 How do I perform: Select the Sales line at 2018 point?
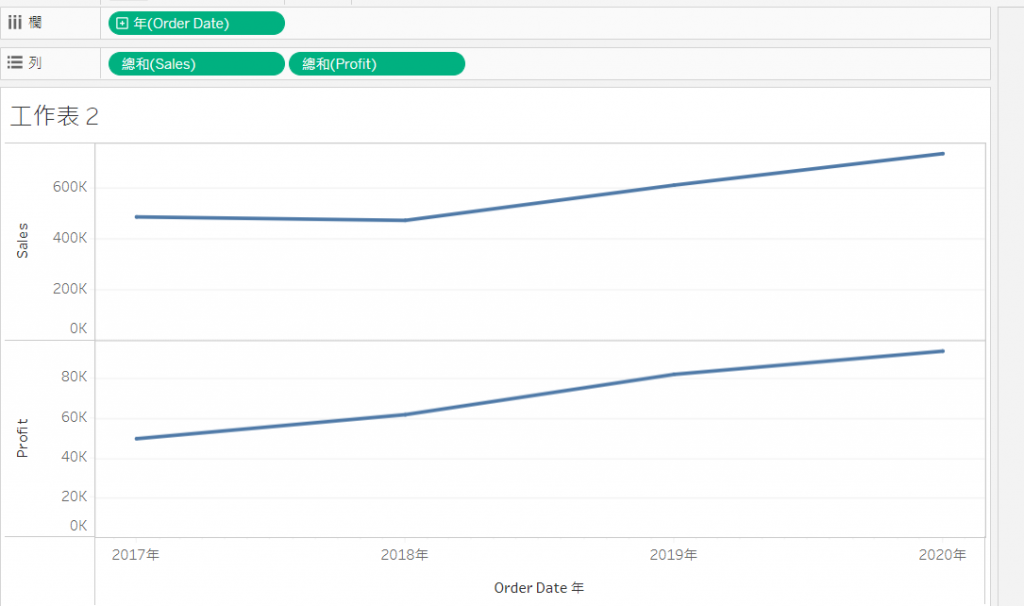click(405, 221)
